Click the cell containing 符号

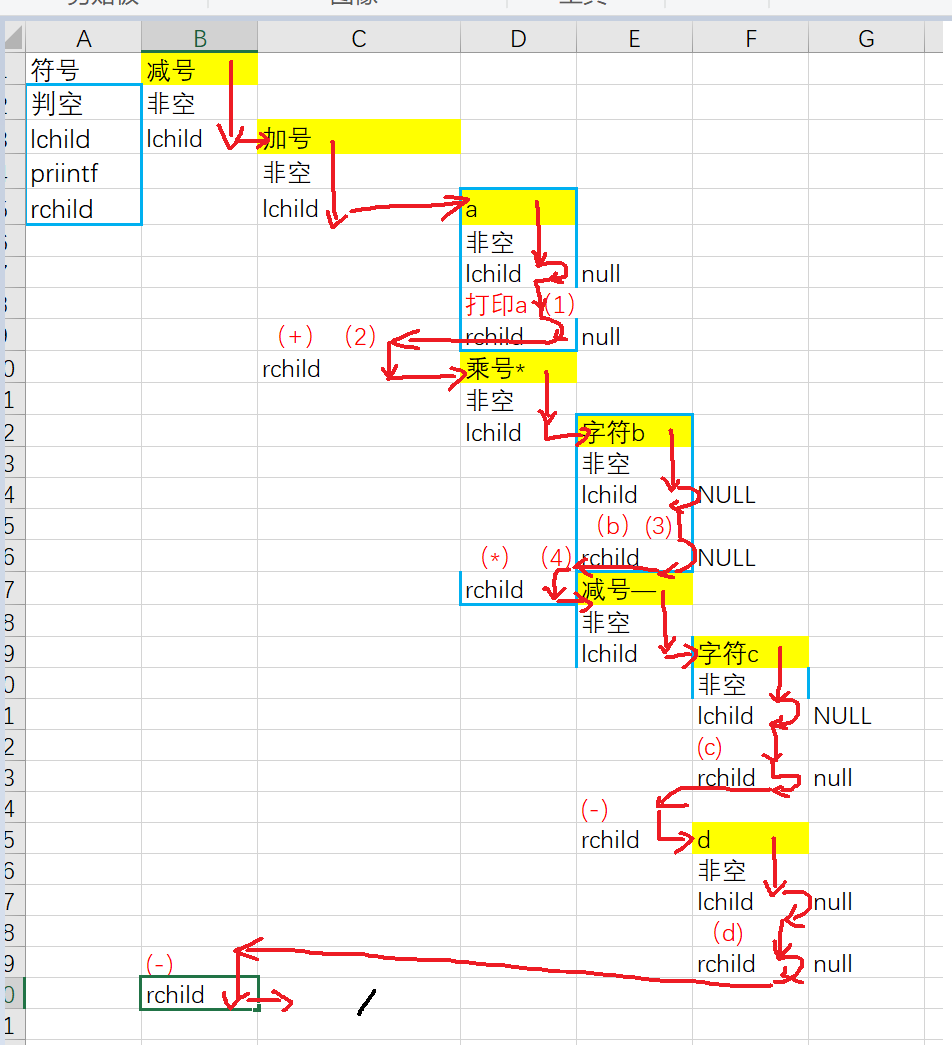coord(83,69)
